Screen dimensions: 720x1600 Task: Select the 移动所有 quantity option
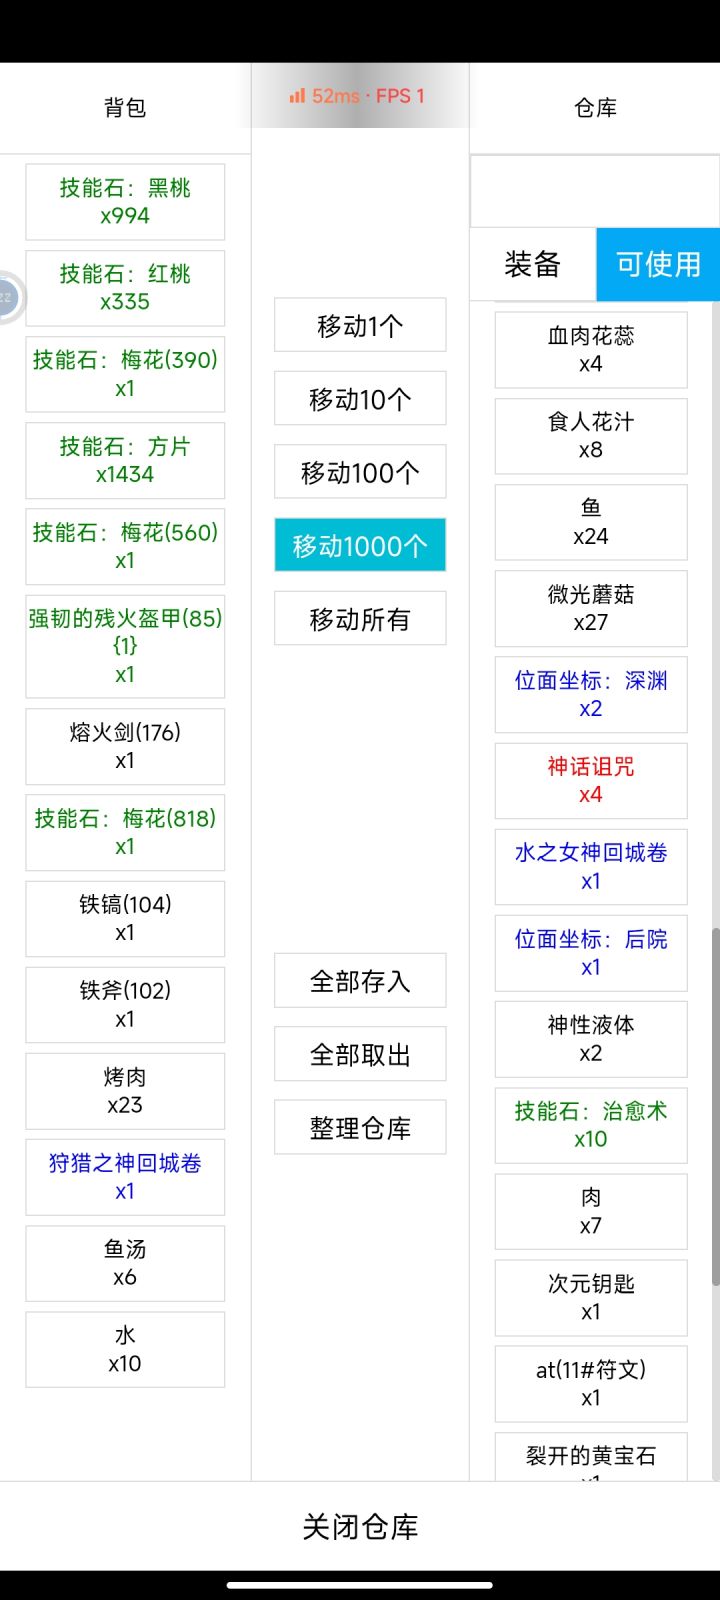tap(360, 619)
